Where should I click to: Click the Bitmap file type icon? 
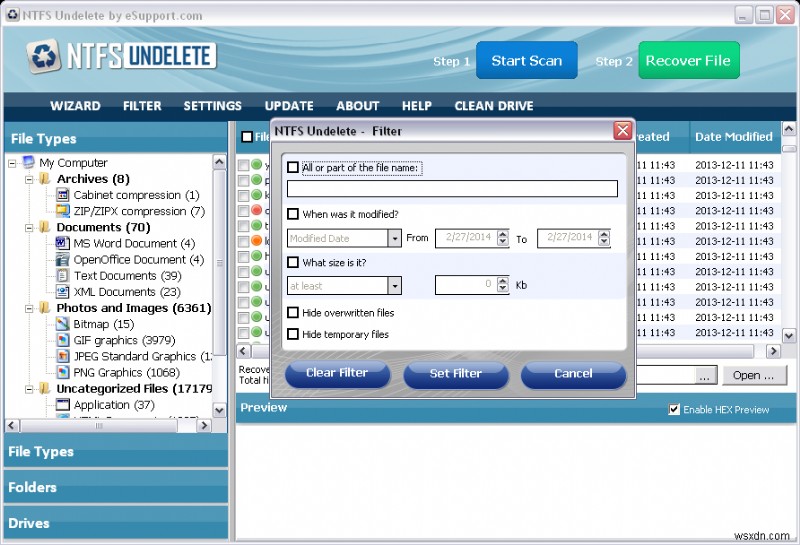pos(63,324)
